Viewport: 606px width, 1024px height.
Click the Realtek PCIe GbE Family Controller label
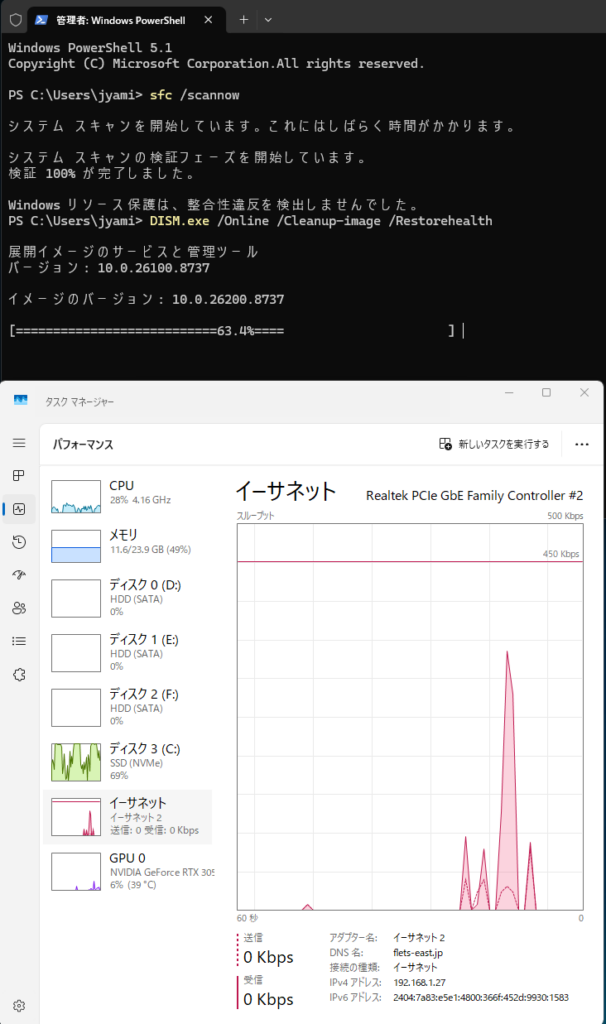click(x=474, y=496)
